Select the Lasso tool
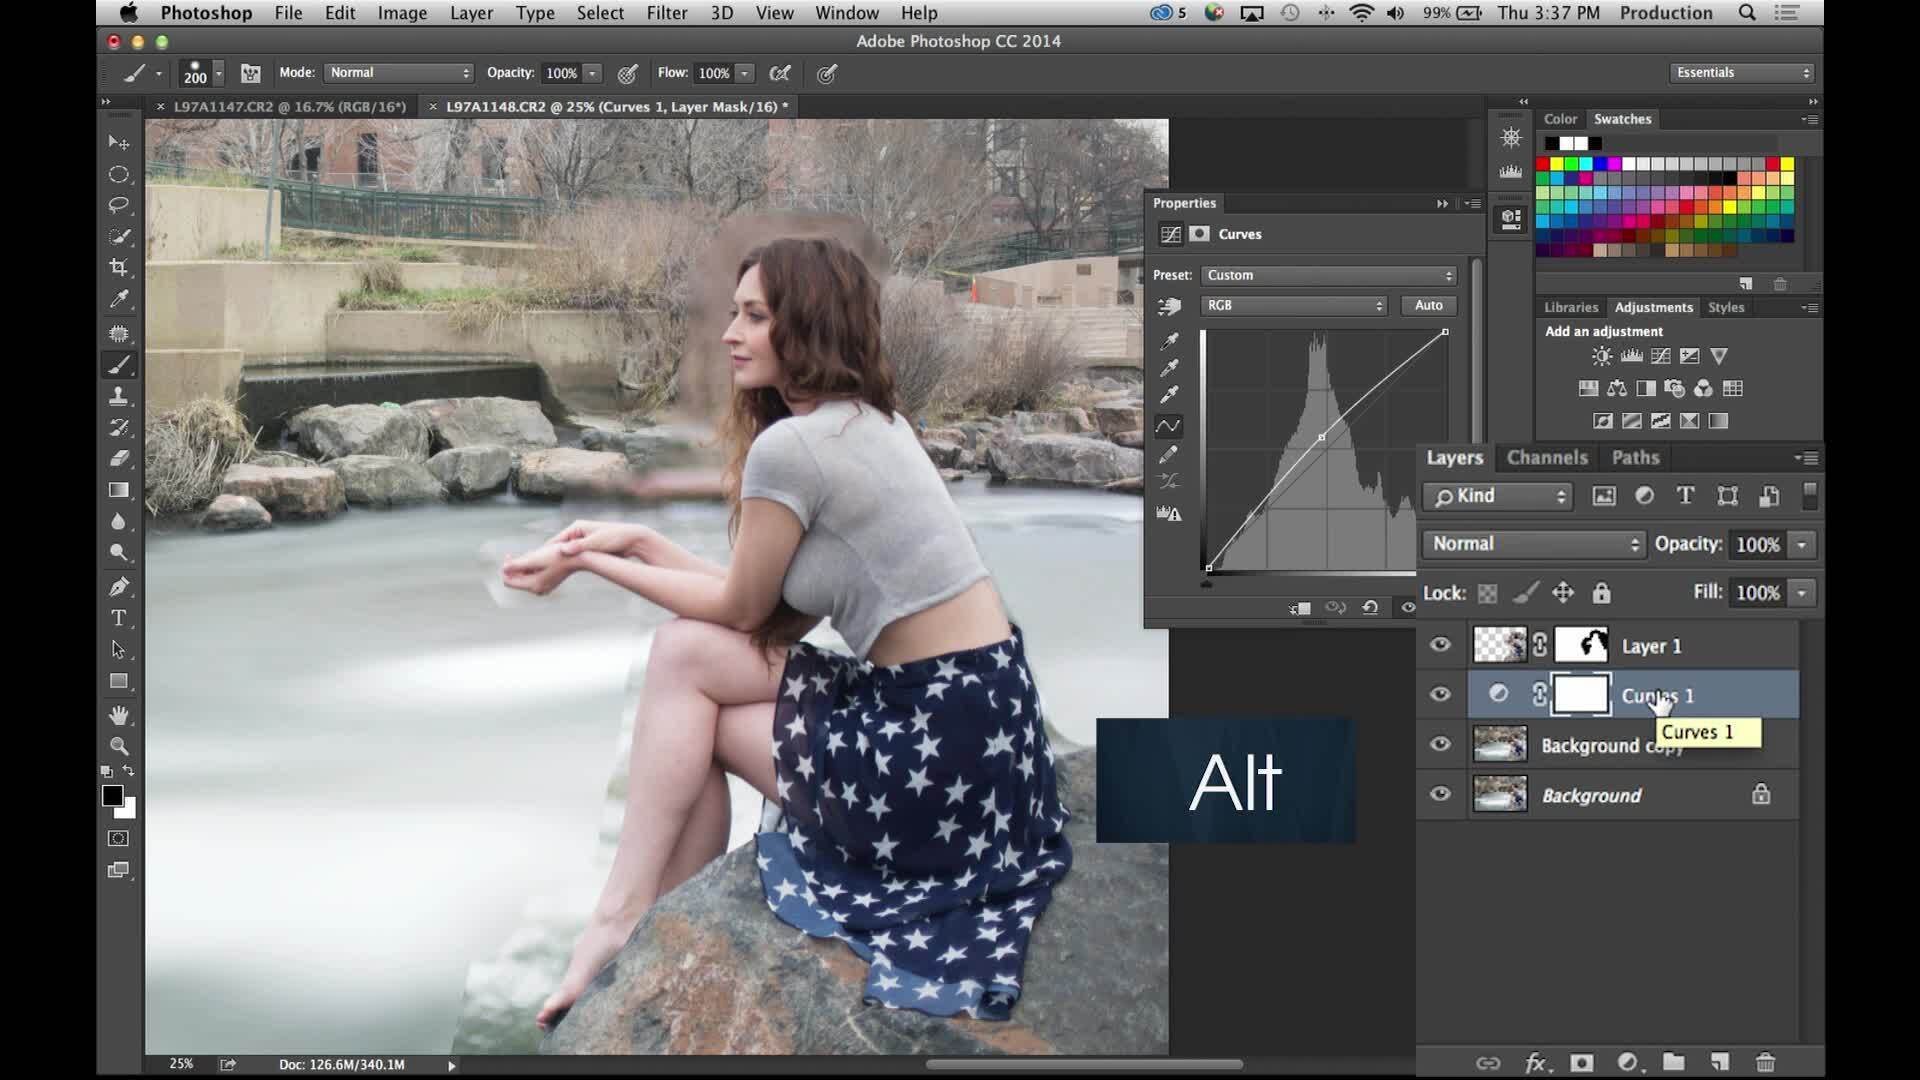 coord(118,205)
